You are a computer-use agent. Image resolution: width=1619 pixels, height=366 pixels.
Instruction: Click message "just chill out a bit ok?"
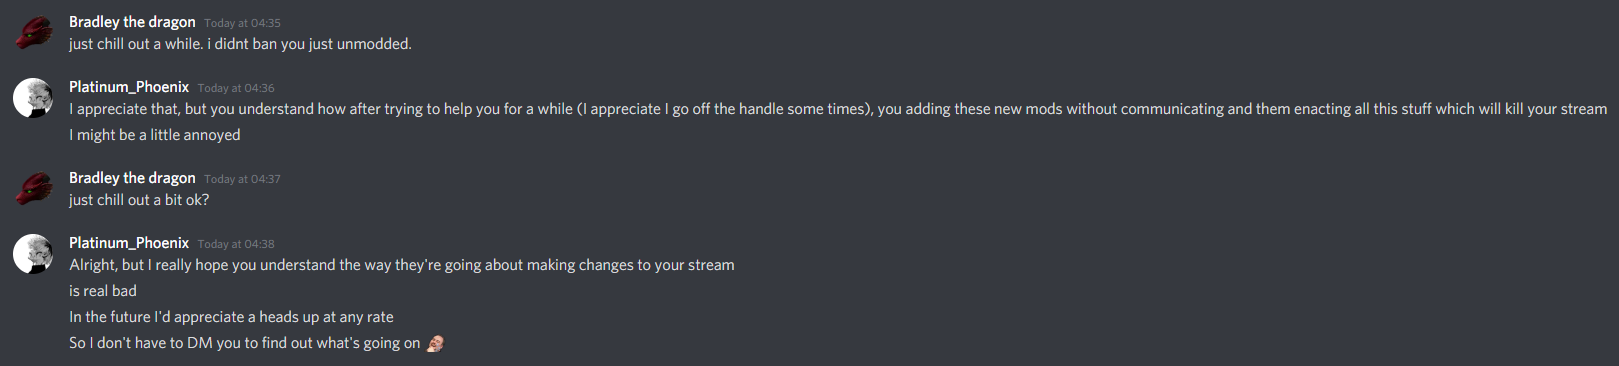(139, 200)
